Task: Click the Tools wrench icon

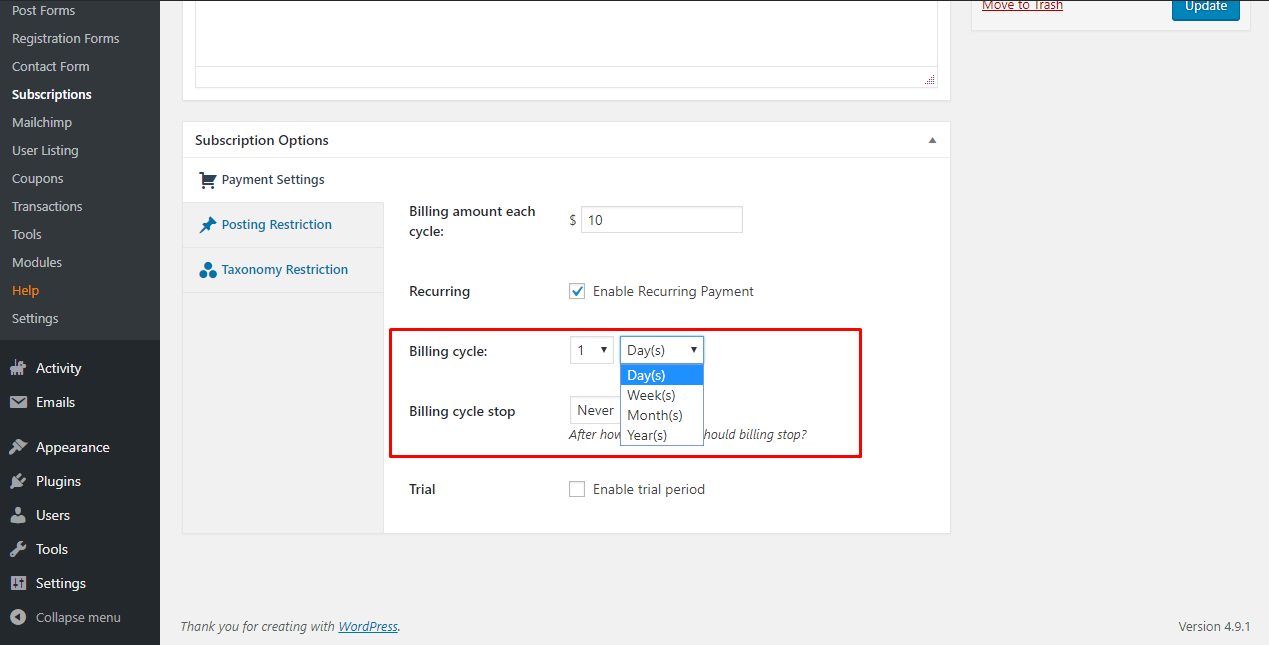Action: click(x=18, y=549)
